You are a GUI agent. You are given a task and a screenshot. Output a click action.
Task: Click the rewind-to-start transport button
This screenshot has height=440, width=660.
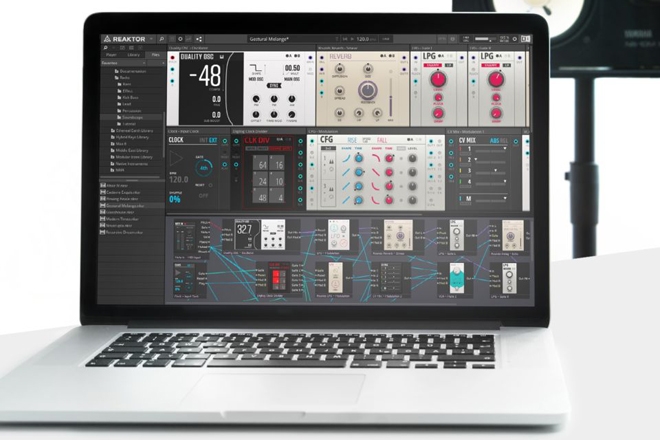(345, 39)
